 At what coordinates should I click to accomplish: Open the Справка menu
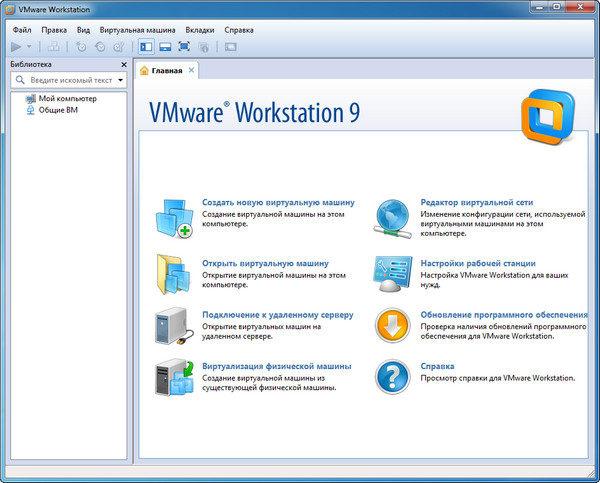pyautogui.click(x=239, y=30)
